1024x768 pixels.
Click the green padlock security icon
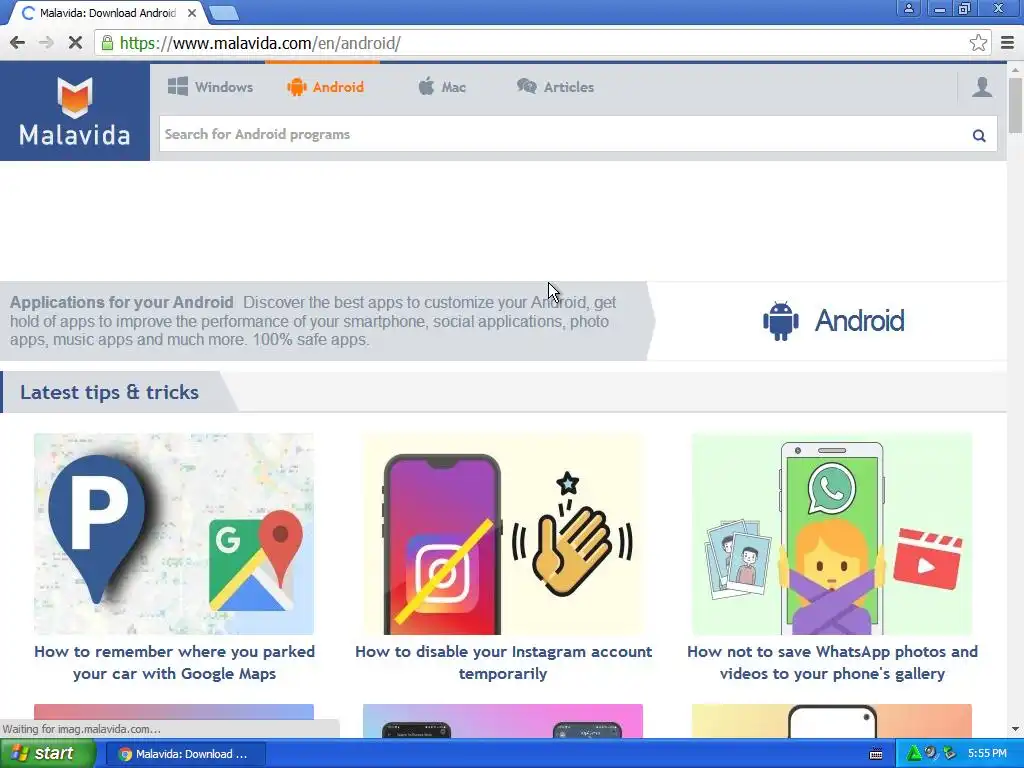tap(107, 43)
